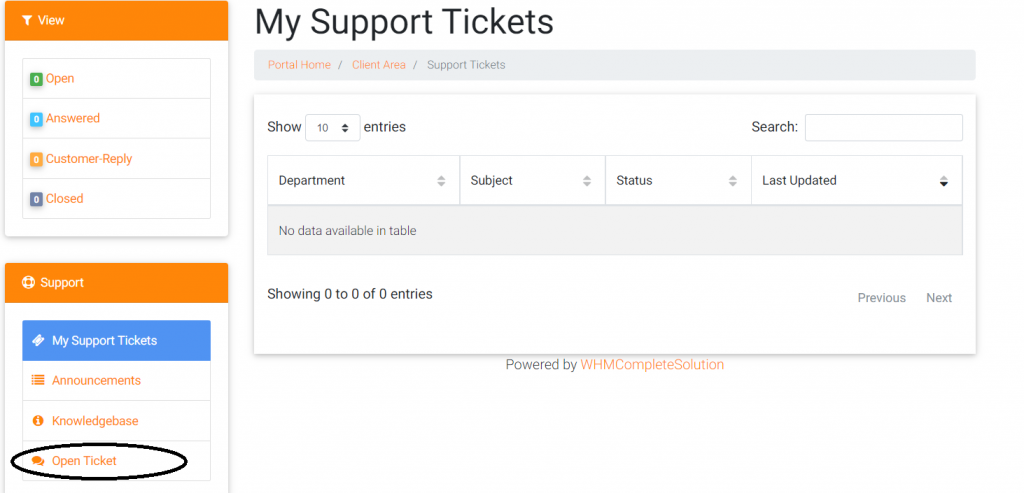
Task: Click the Next pagination button
Action: [x=939, y=298]
